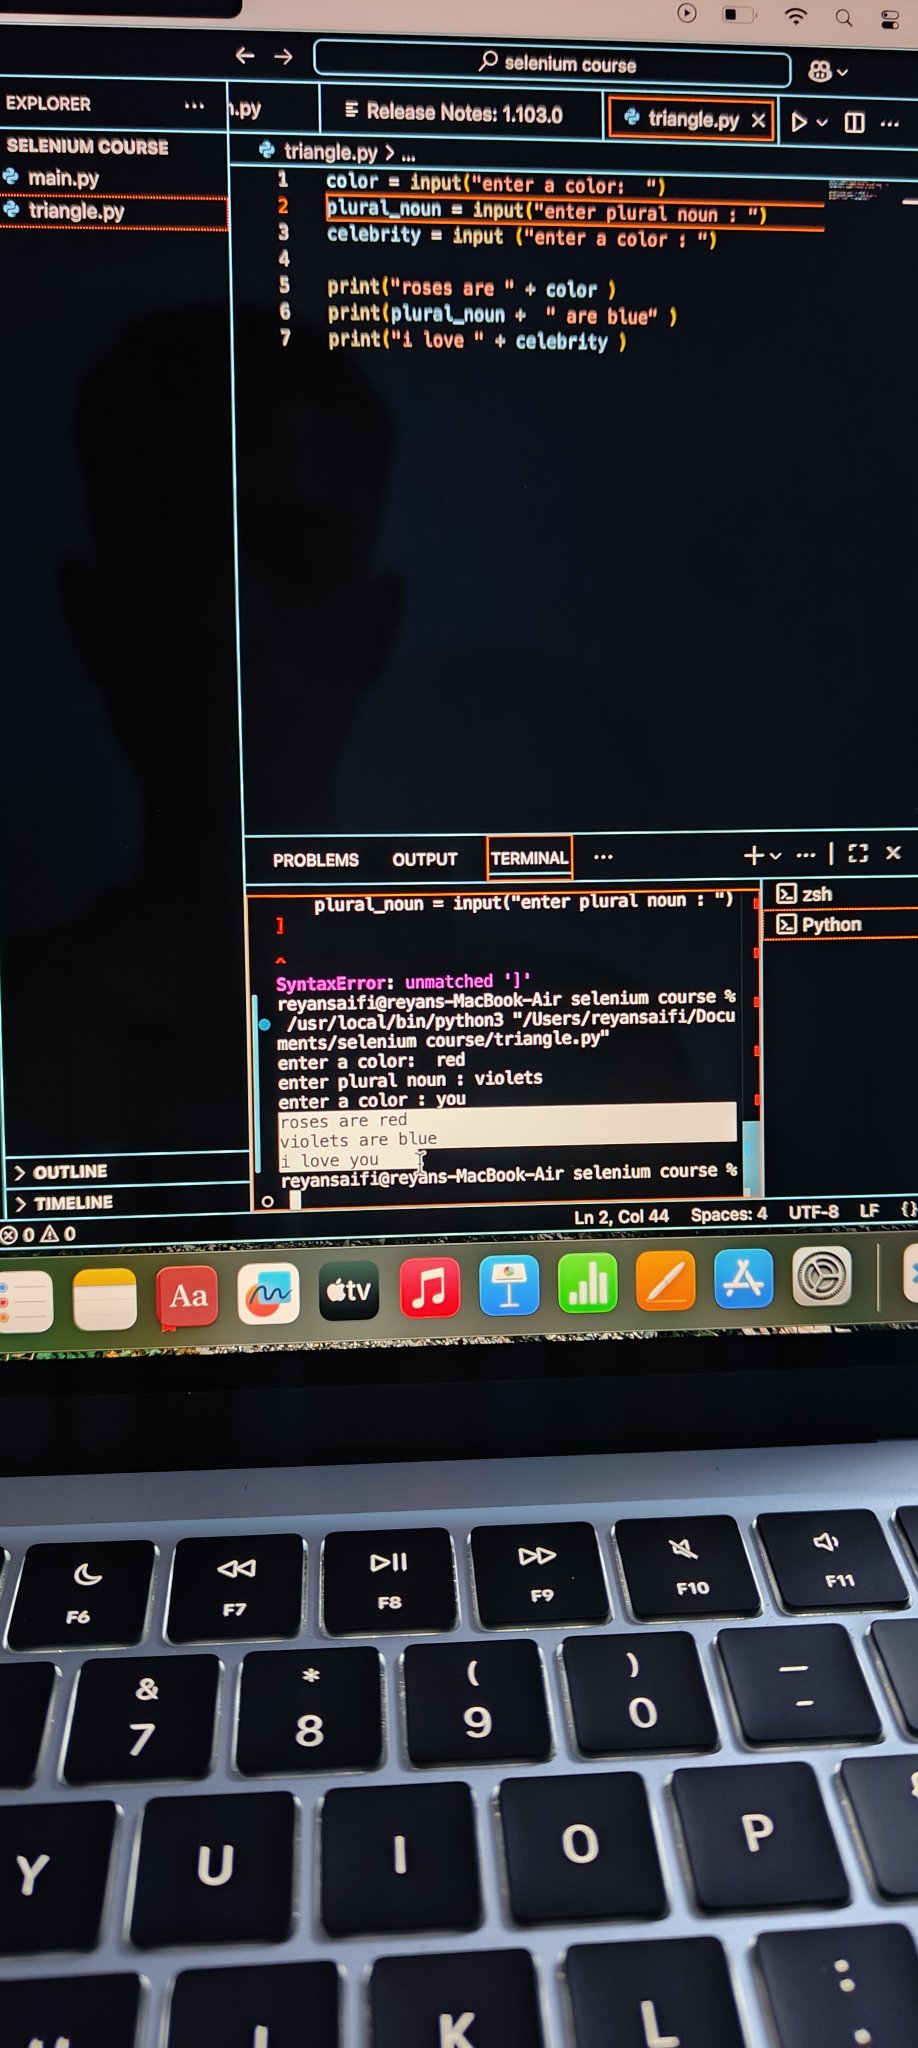Open Numbers in the Dock
Viewport: 918px width, 2048px height.
(588, 1282)
